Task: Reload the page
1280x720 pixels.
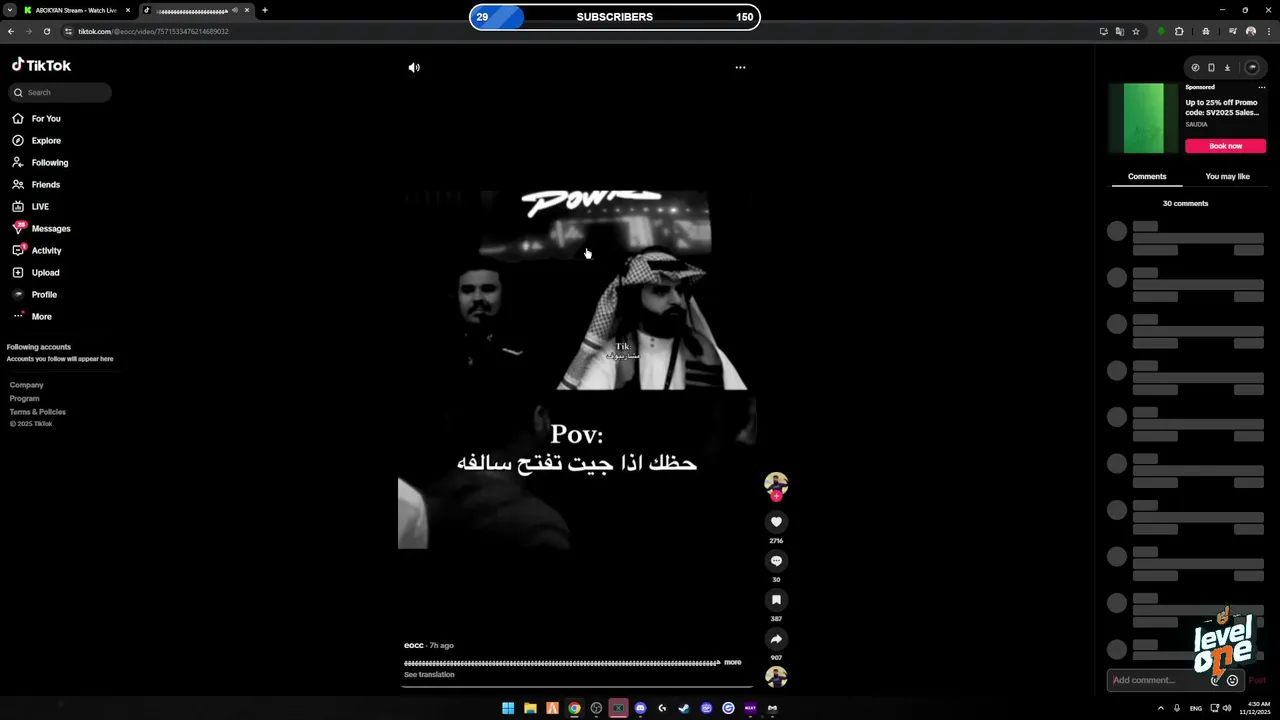Action: pyautogui.click(x=46, y=32)
